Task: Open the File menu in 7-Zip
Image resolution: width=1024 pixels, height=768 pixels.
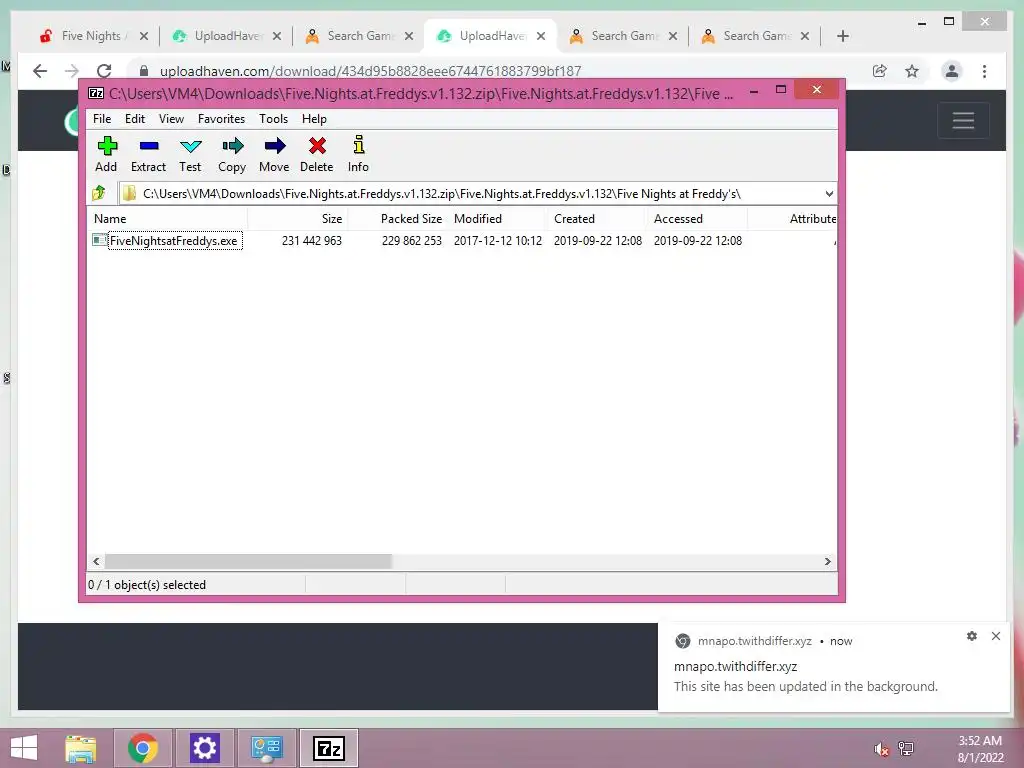Action: click(x=102, y=119)
